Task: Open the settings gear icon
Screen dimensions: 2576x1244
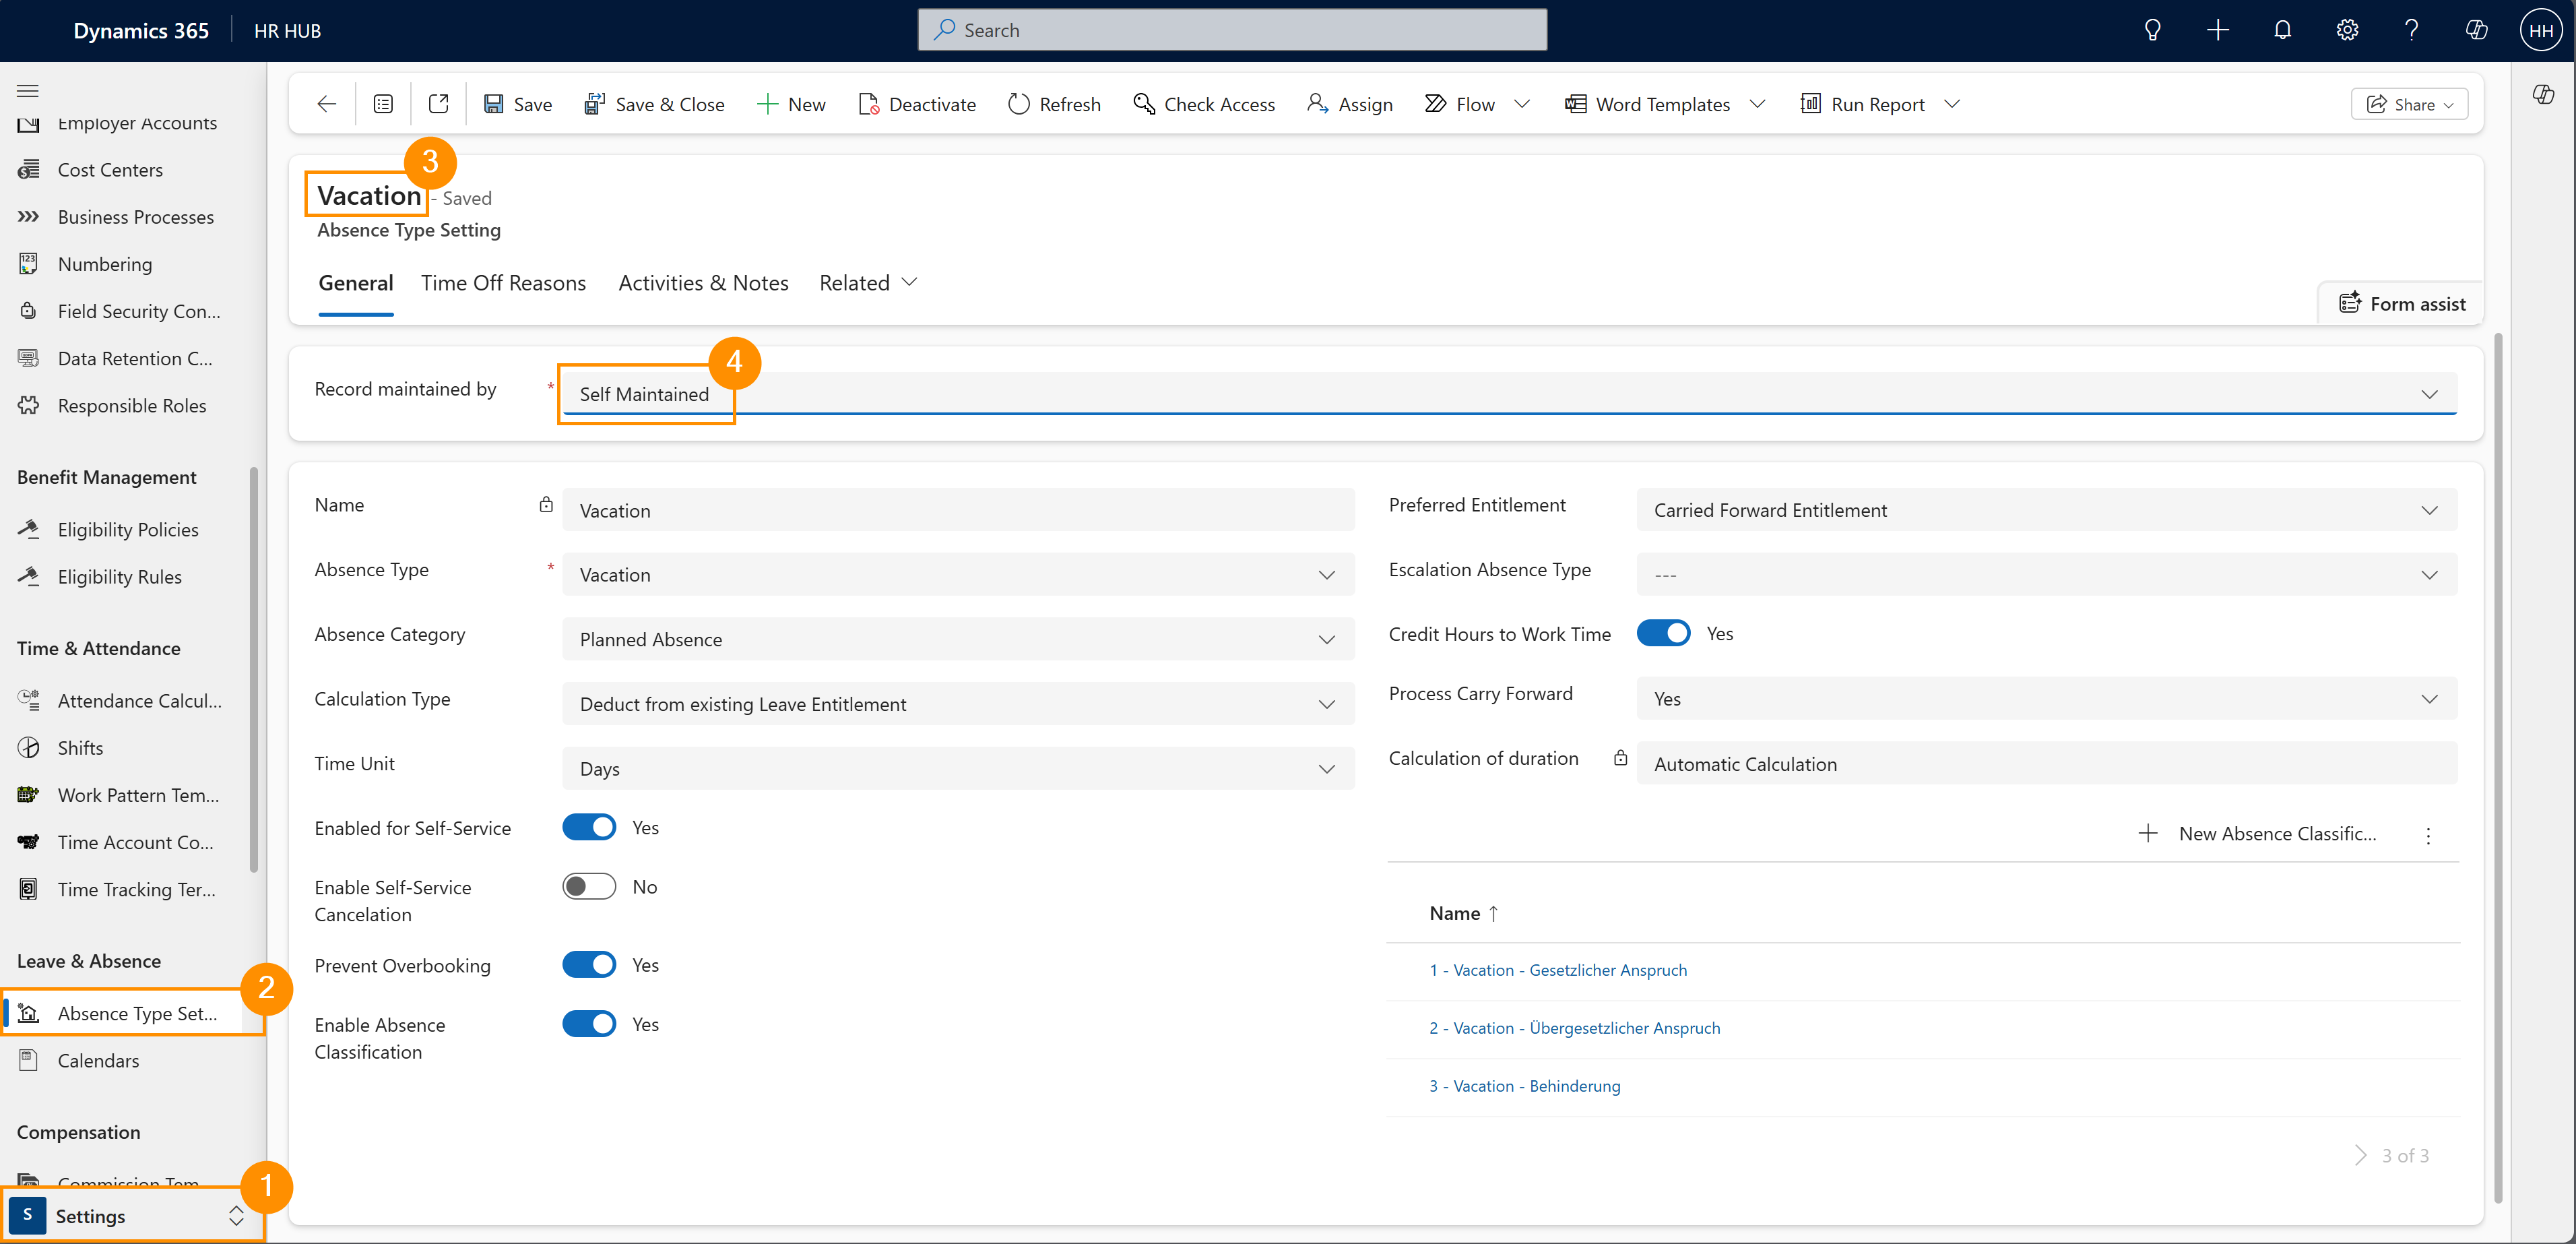Action: (2347, 30)
